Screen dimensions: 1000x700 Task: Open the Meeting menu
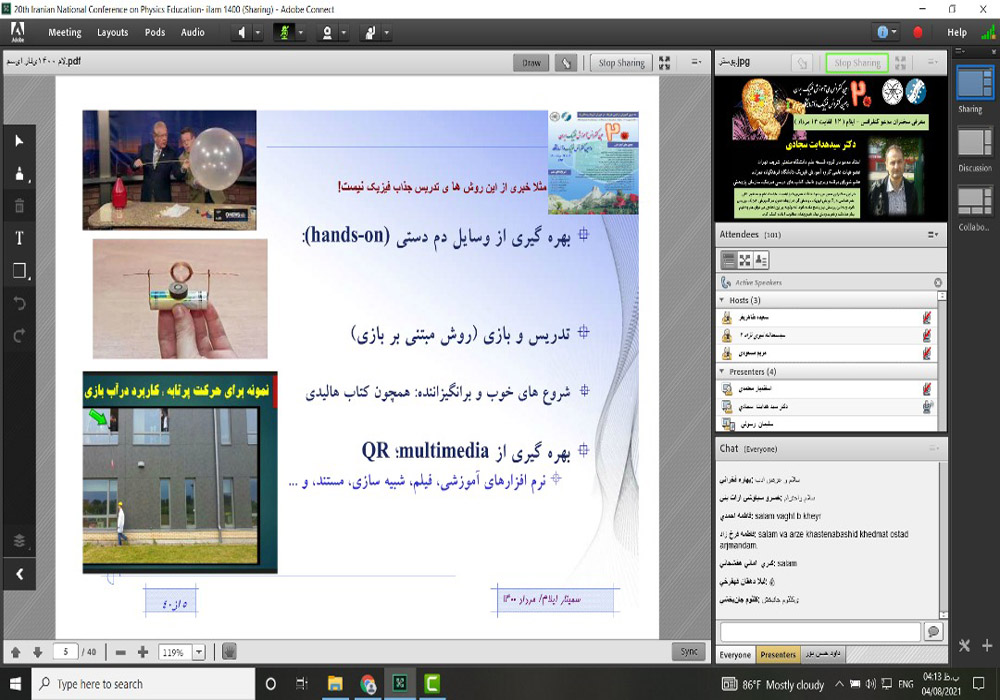tap(65, 32)
